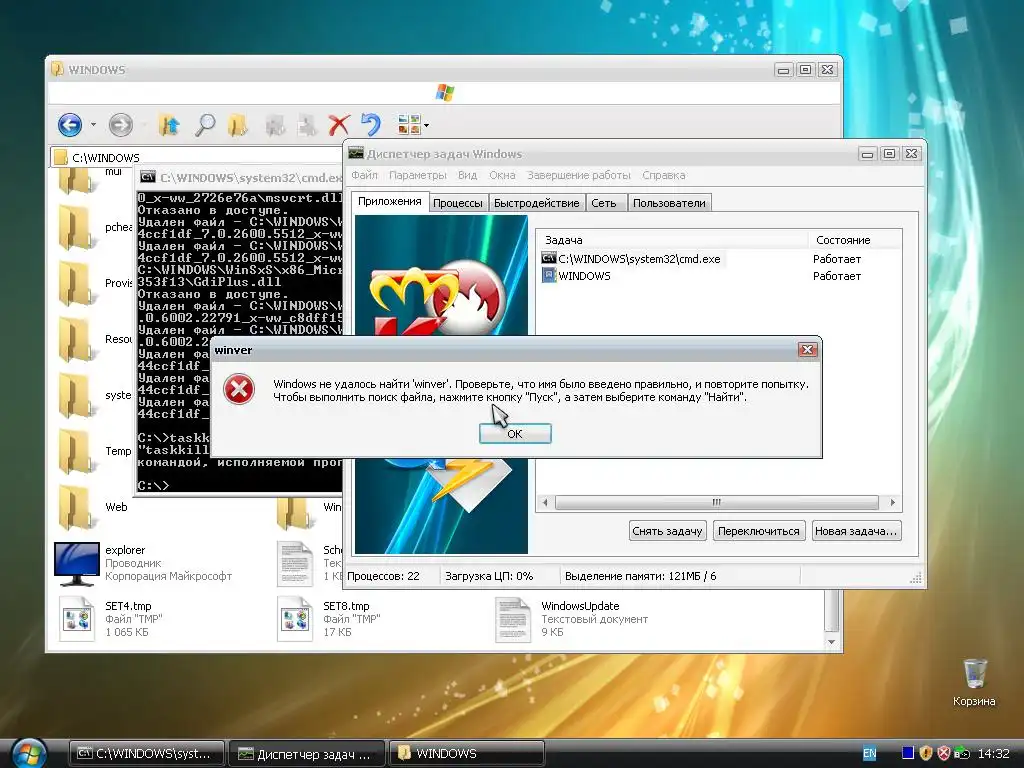Click the 14:32 taskbar clock

pos(993,754)
